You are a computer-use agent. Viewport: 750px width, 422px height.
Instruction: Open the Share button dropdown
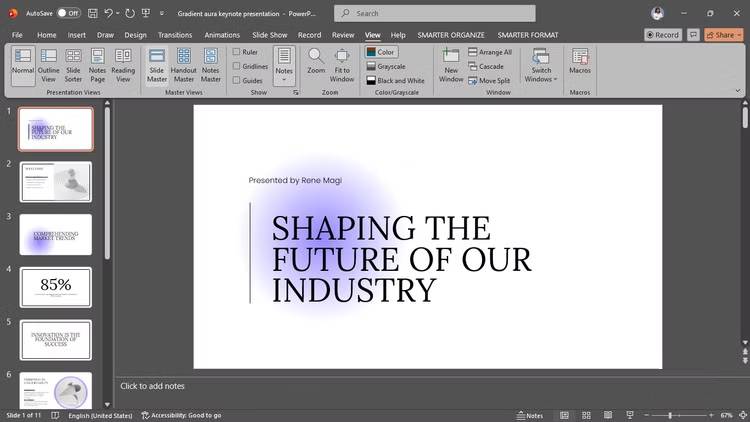[x=724, y=35]
